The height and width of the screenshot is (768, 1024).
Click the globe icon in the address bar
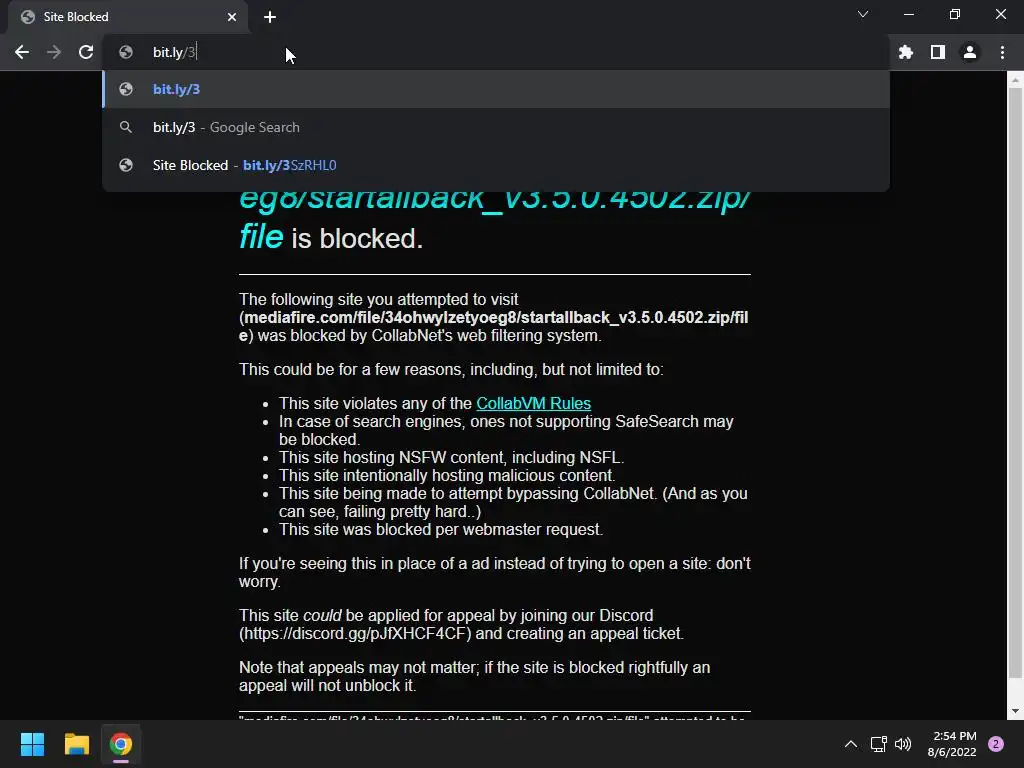tap(126, 52)
